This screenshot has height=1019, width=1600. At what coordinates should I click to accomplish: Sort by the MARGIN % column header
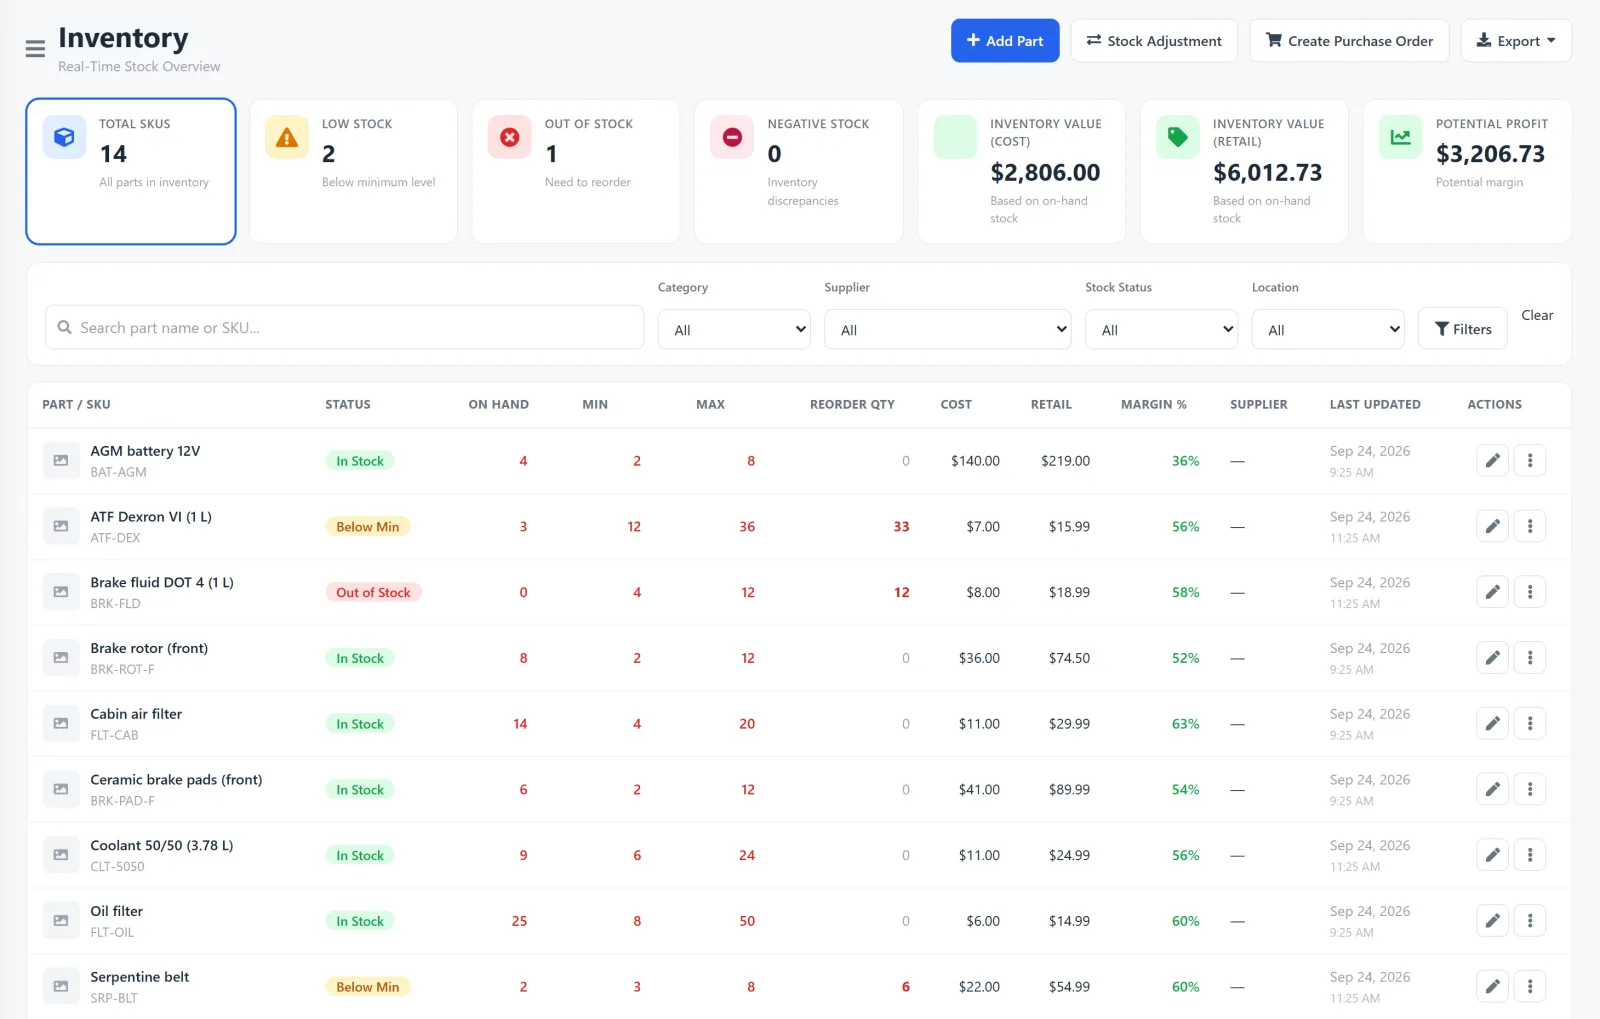1153,404
